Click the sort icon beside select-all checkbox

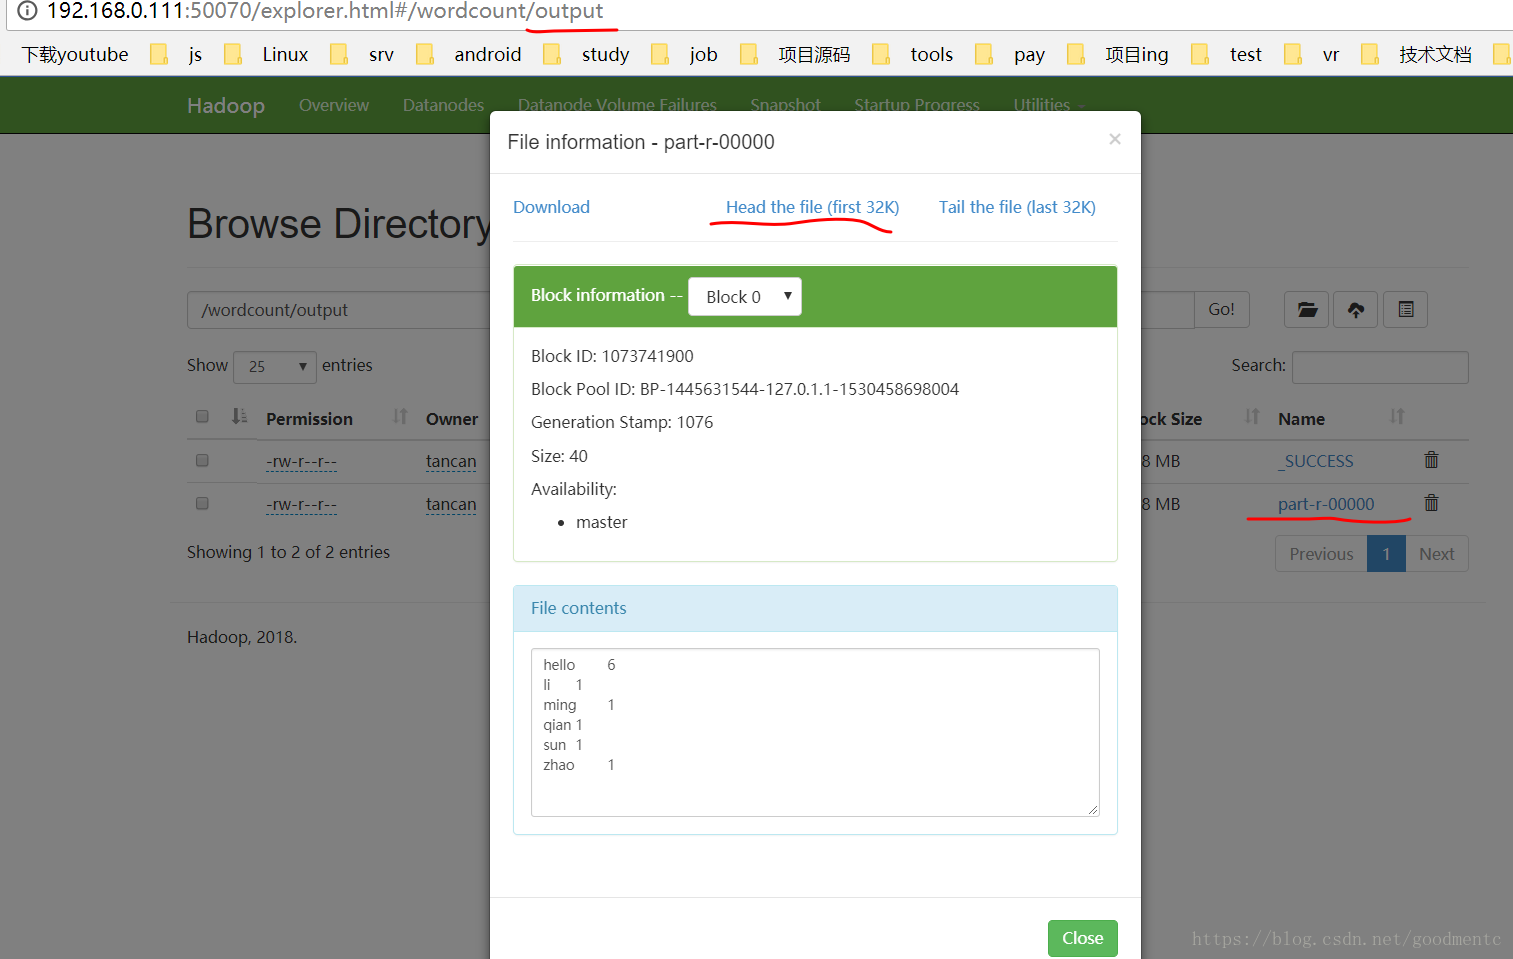click(x=239, y=416)
